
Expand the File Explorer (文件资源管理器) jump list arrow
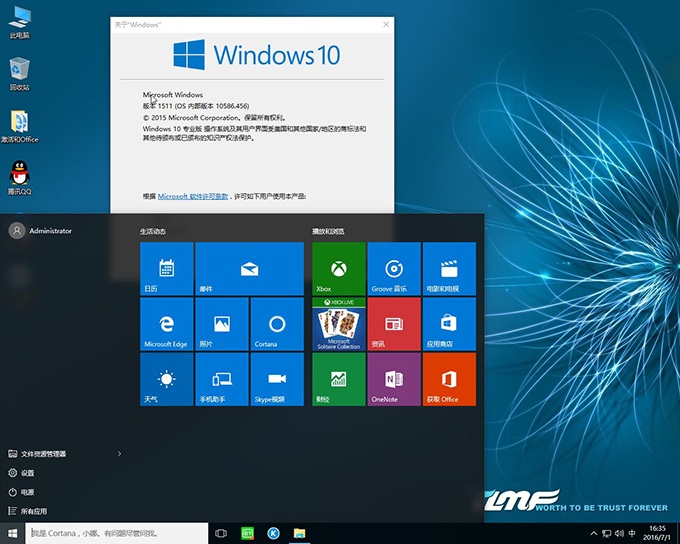click(x=120, y=454)
